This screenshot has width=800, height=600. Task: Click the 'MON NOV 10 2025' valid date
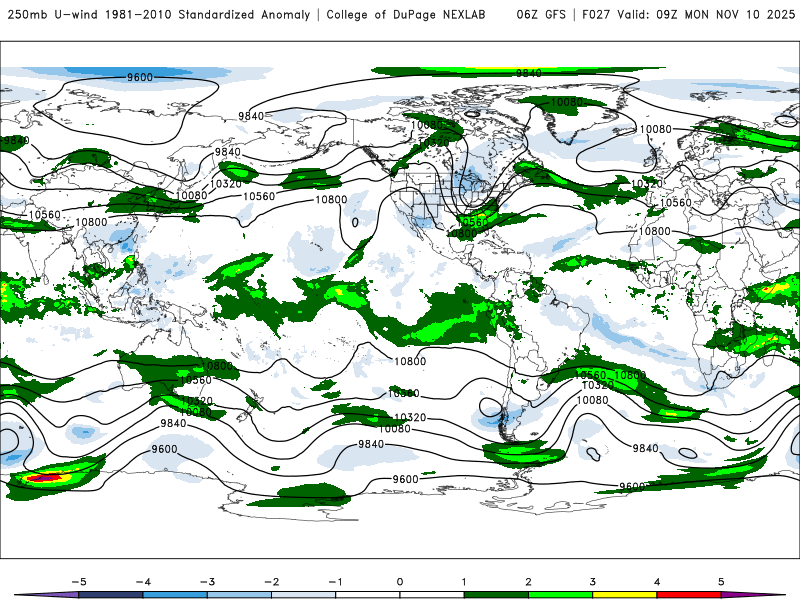(x=739, y=14)
